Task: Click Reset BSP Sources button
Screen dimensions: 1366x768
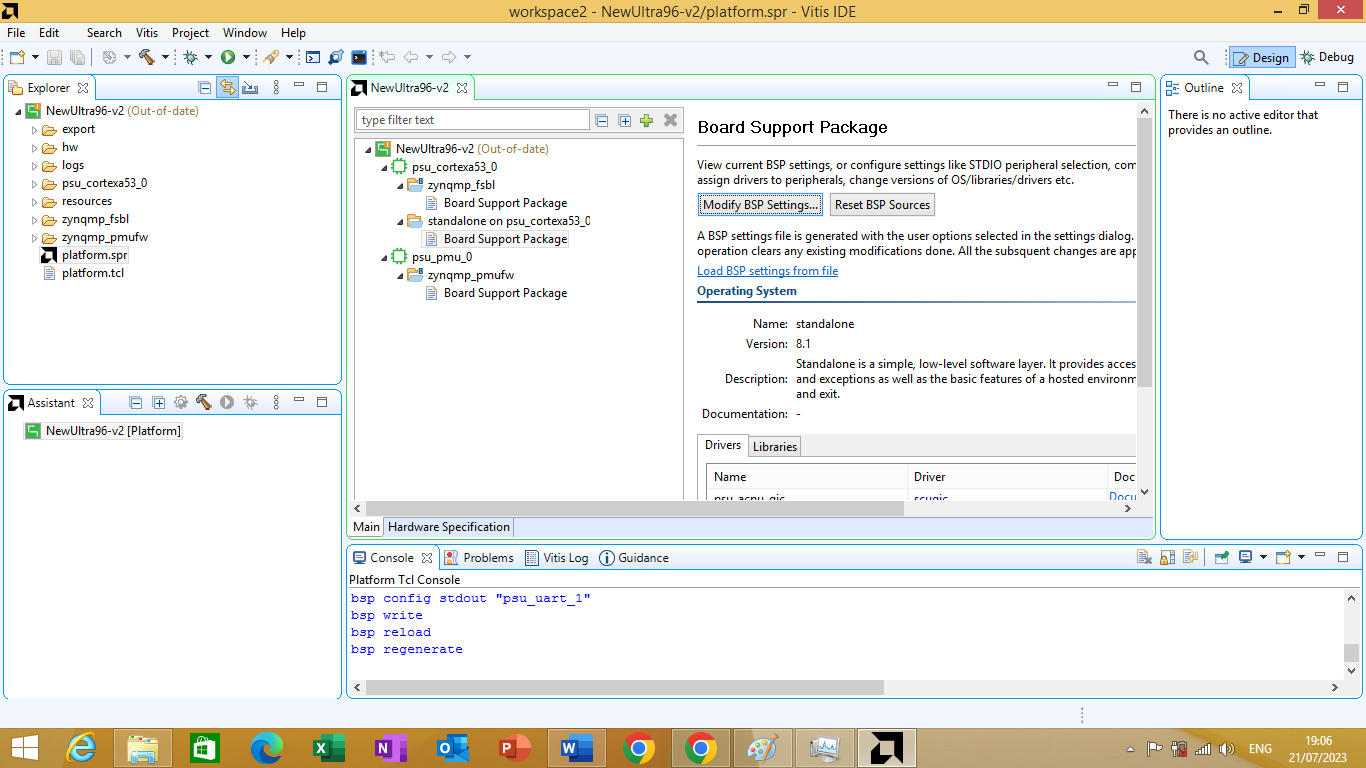Action: [882, 205]
